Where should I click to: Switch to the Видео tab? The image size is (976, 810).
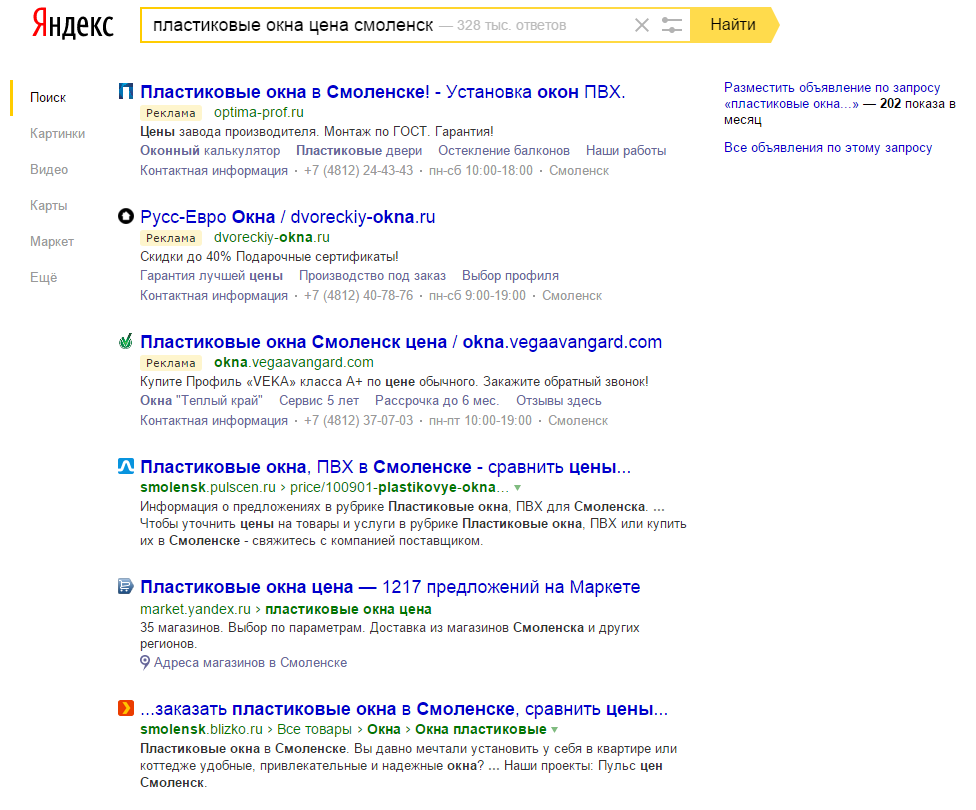pos(49,170)
